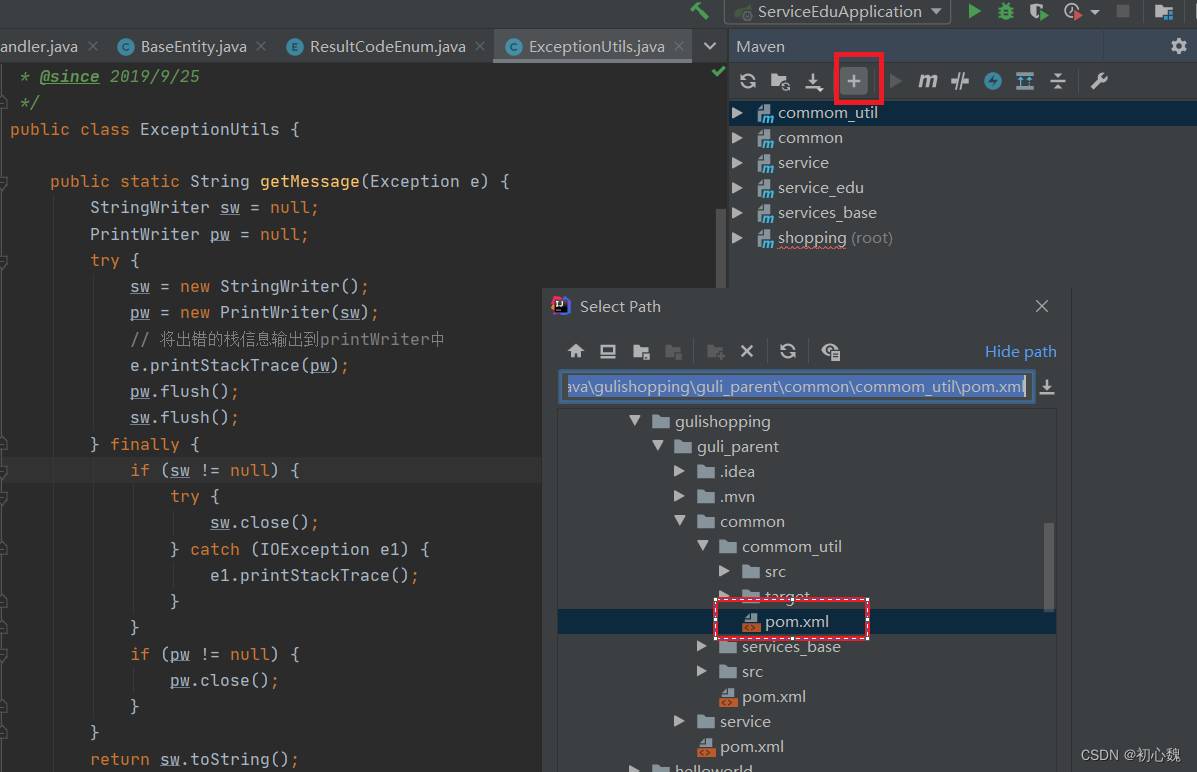
Task: Click the Add Maven Projects plus icon
Action: 853,81
